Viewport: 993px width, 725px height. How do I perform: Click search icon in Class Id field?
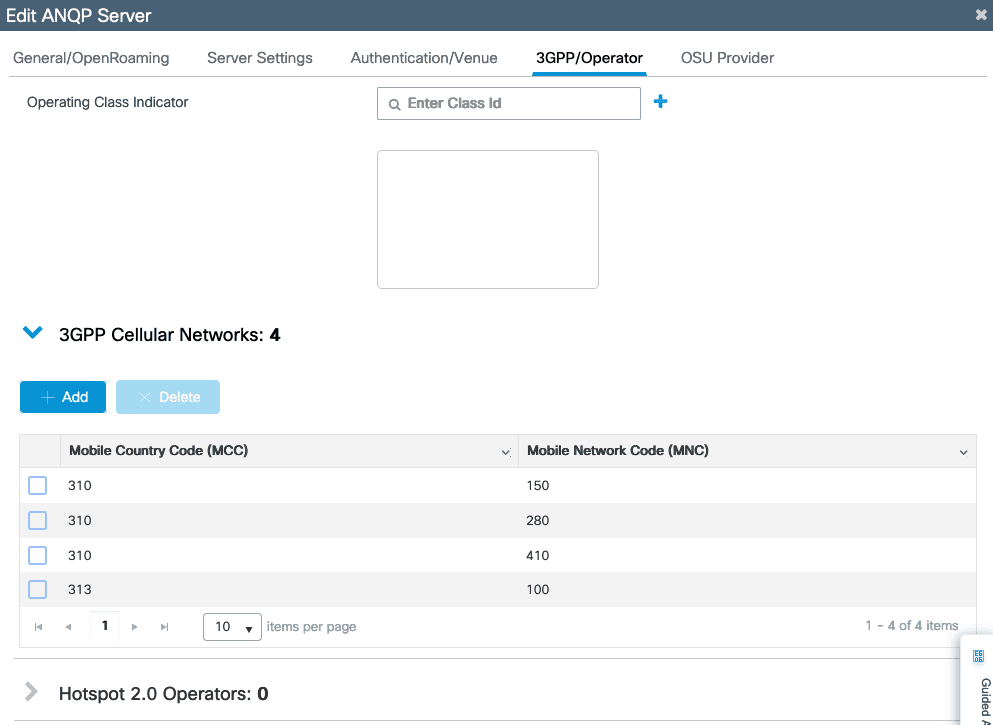point(393,104)
